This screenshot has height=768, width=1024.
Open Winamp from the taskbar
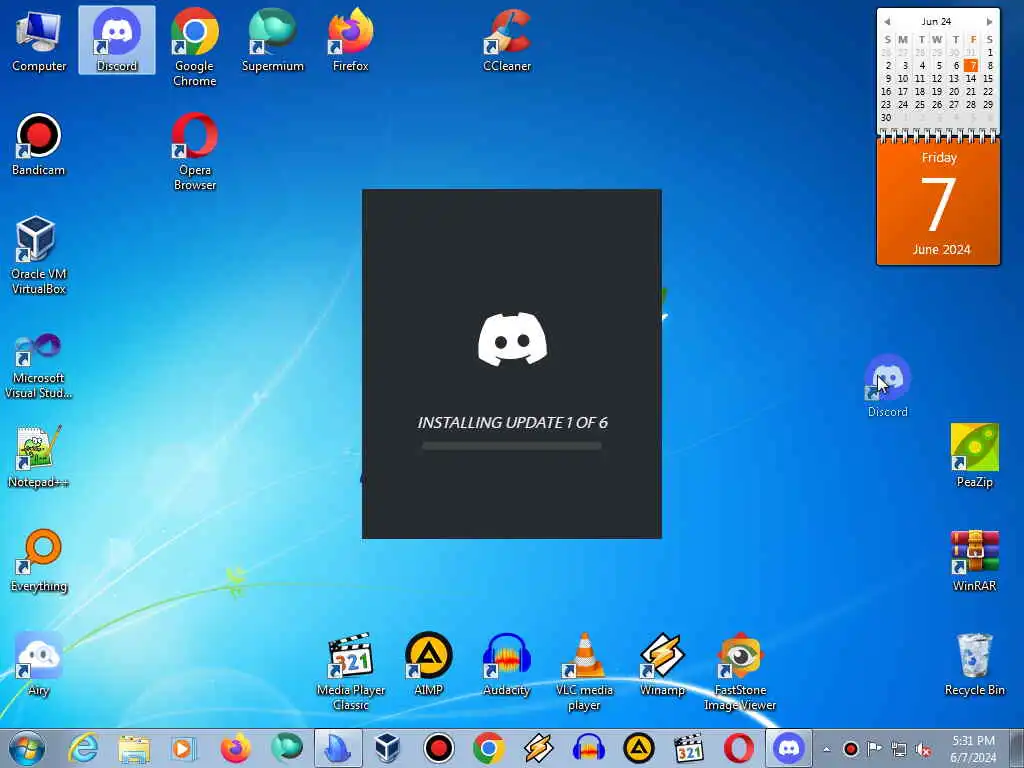(538, 748)
